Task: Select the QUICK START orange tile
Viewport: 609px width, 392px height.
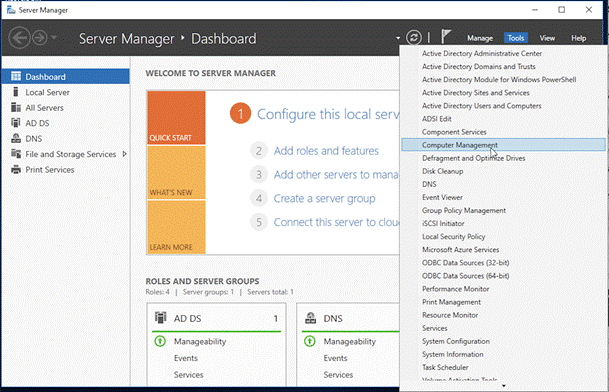Action: point(176,118)
